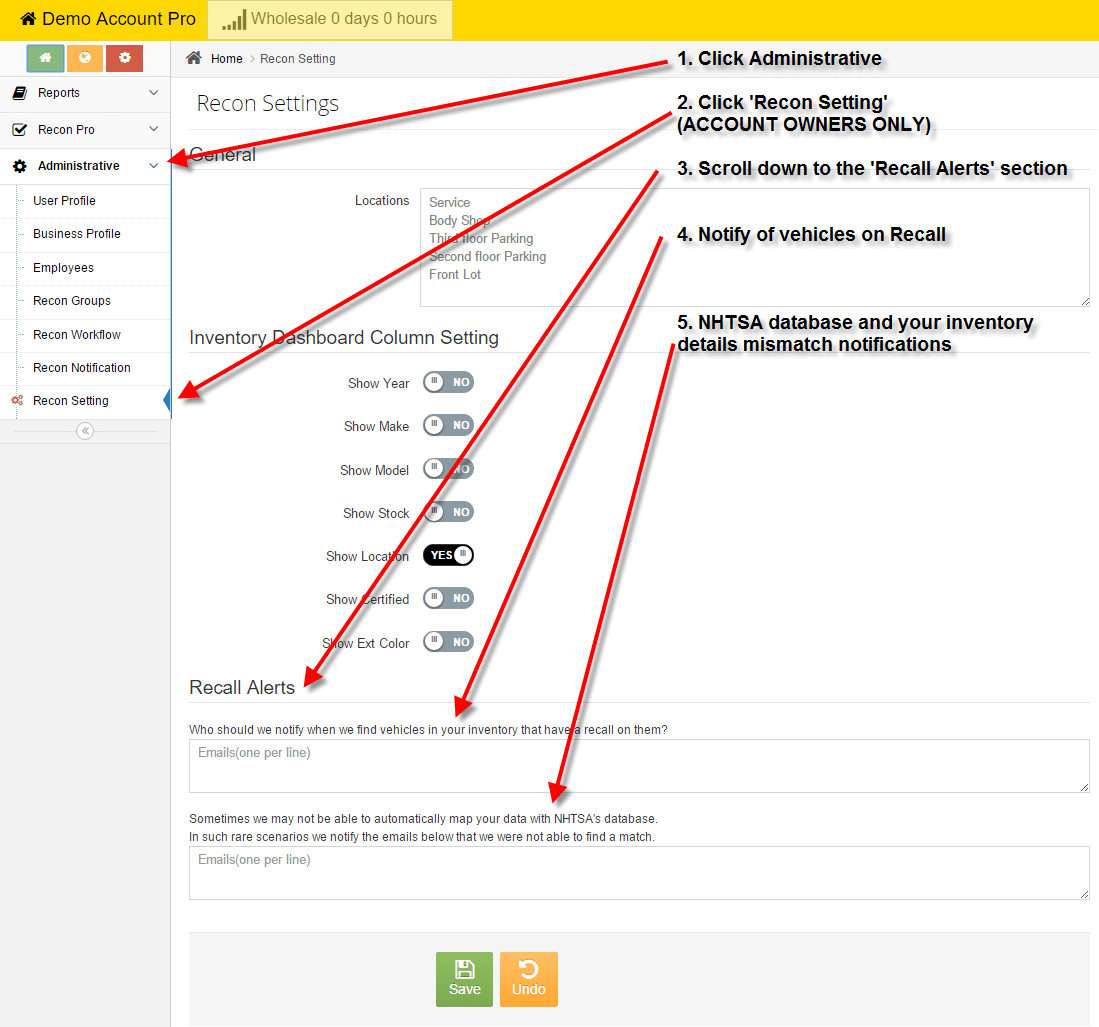Enable the Show Year toggle
This screenshot has width=1099, height=1027.
pyautogui.click(x=448, y=382)
